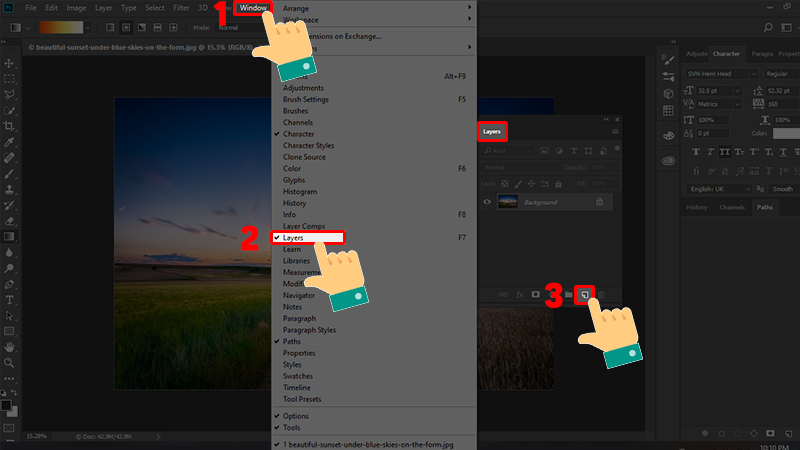Image resolution: width=800 pixels, height=450 pixels.
Task: Toggle Underline in Character panel
Action: click(783, 152)
